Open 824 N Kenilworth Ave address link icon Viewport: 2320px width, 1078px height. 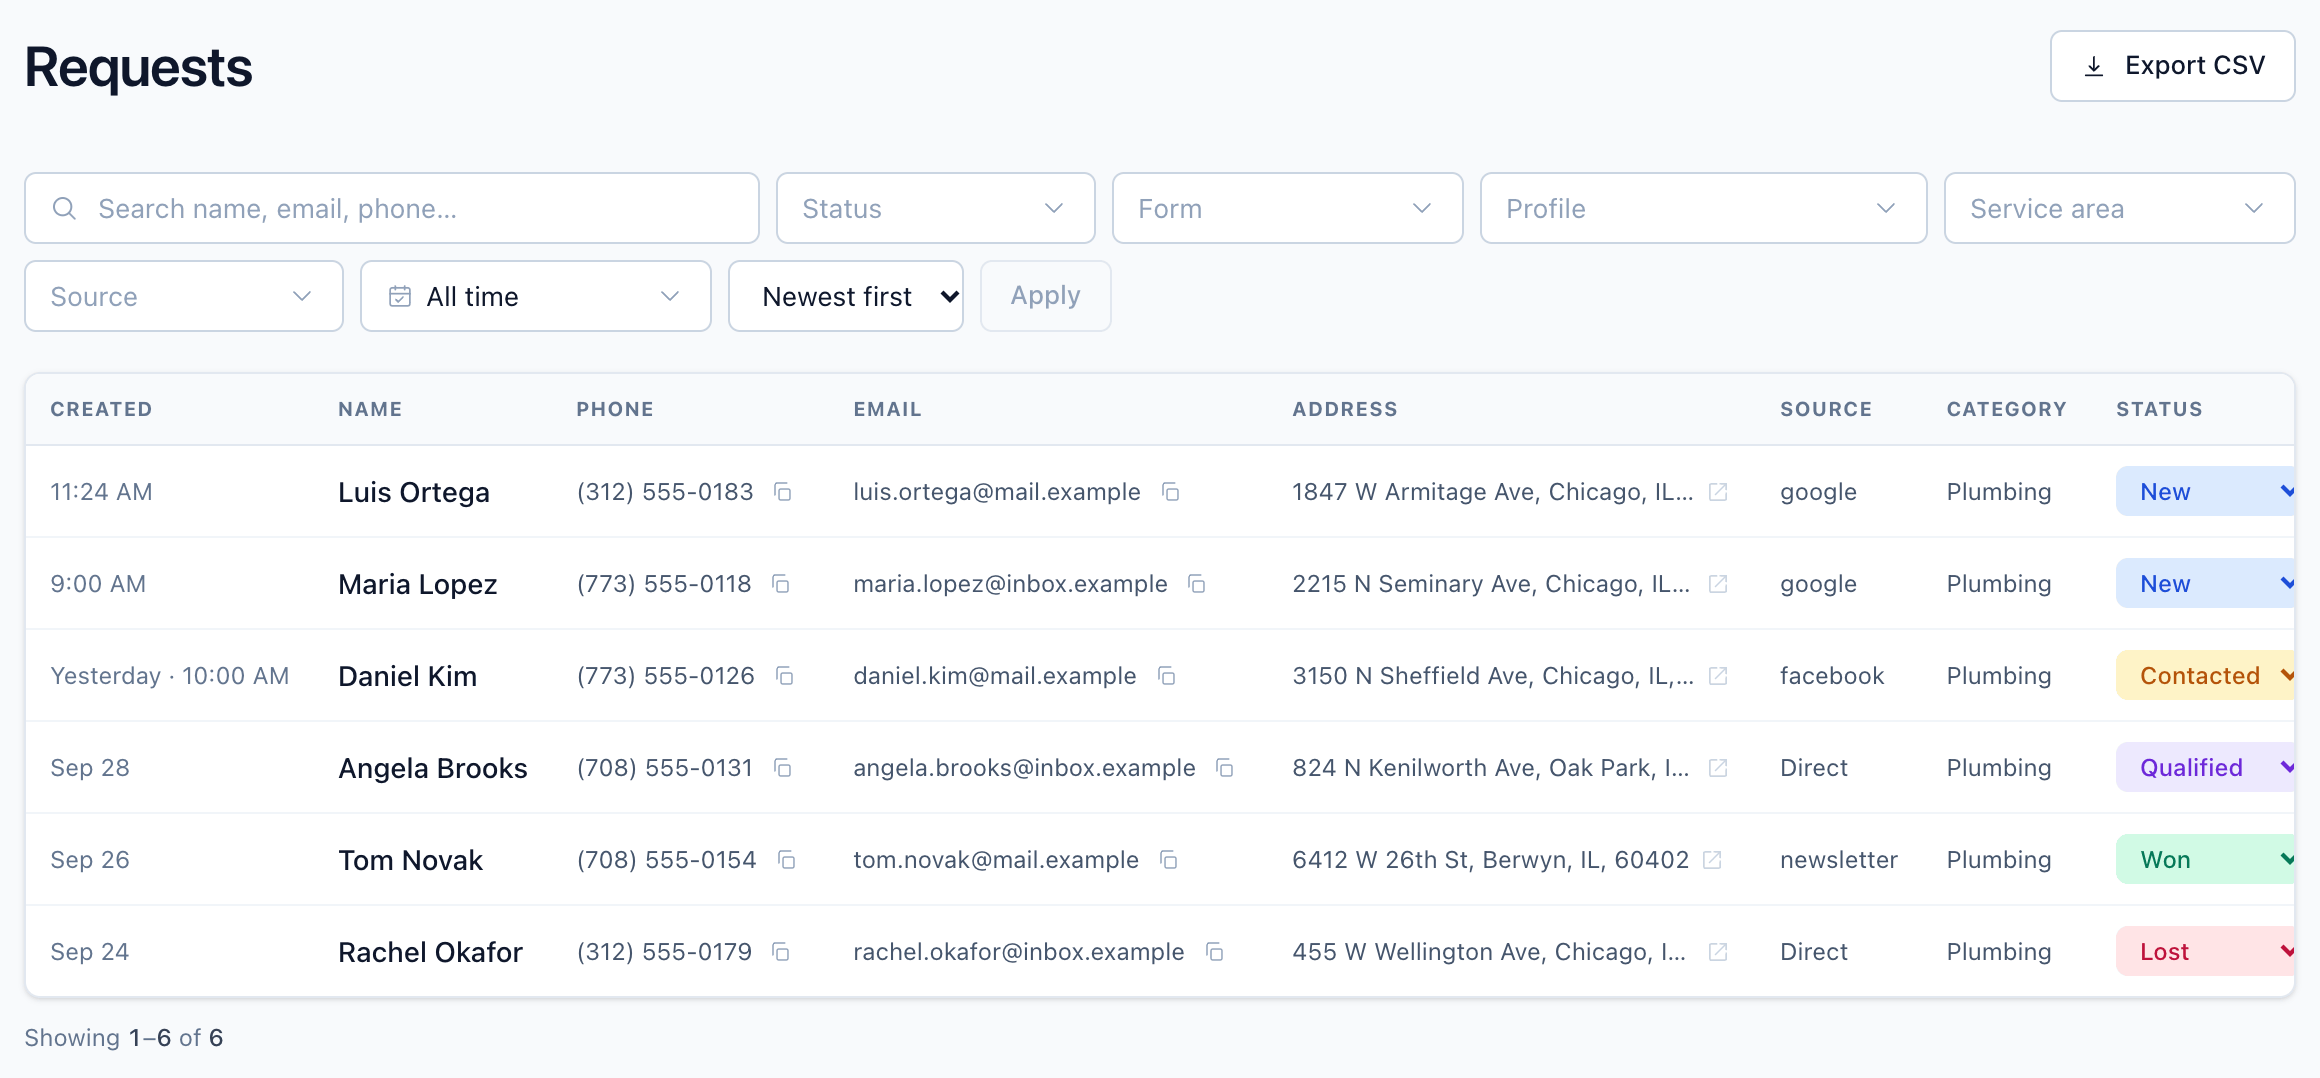click(1718, 768)
